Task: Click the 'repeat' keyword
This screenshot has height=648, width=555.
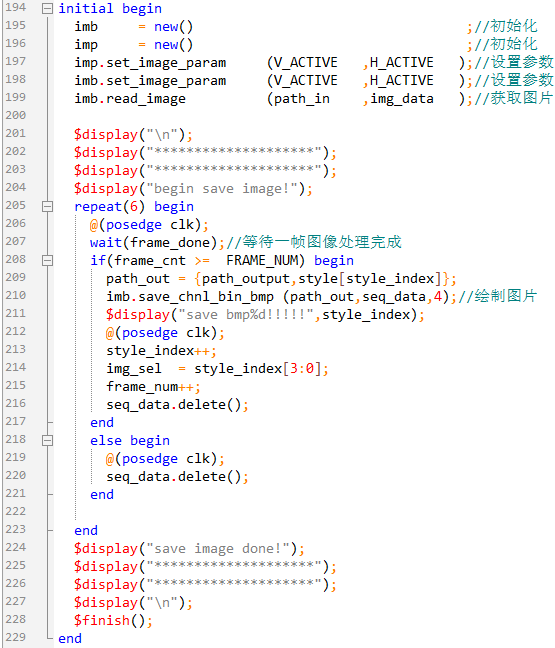Action: click(98, 207)
